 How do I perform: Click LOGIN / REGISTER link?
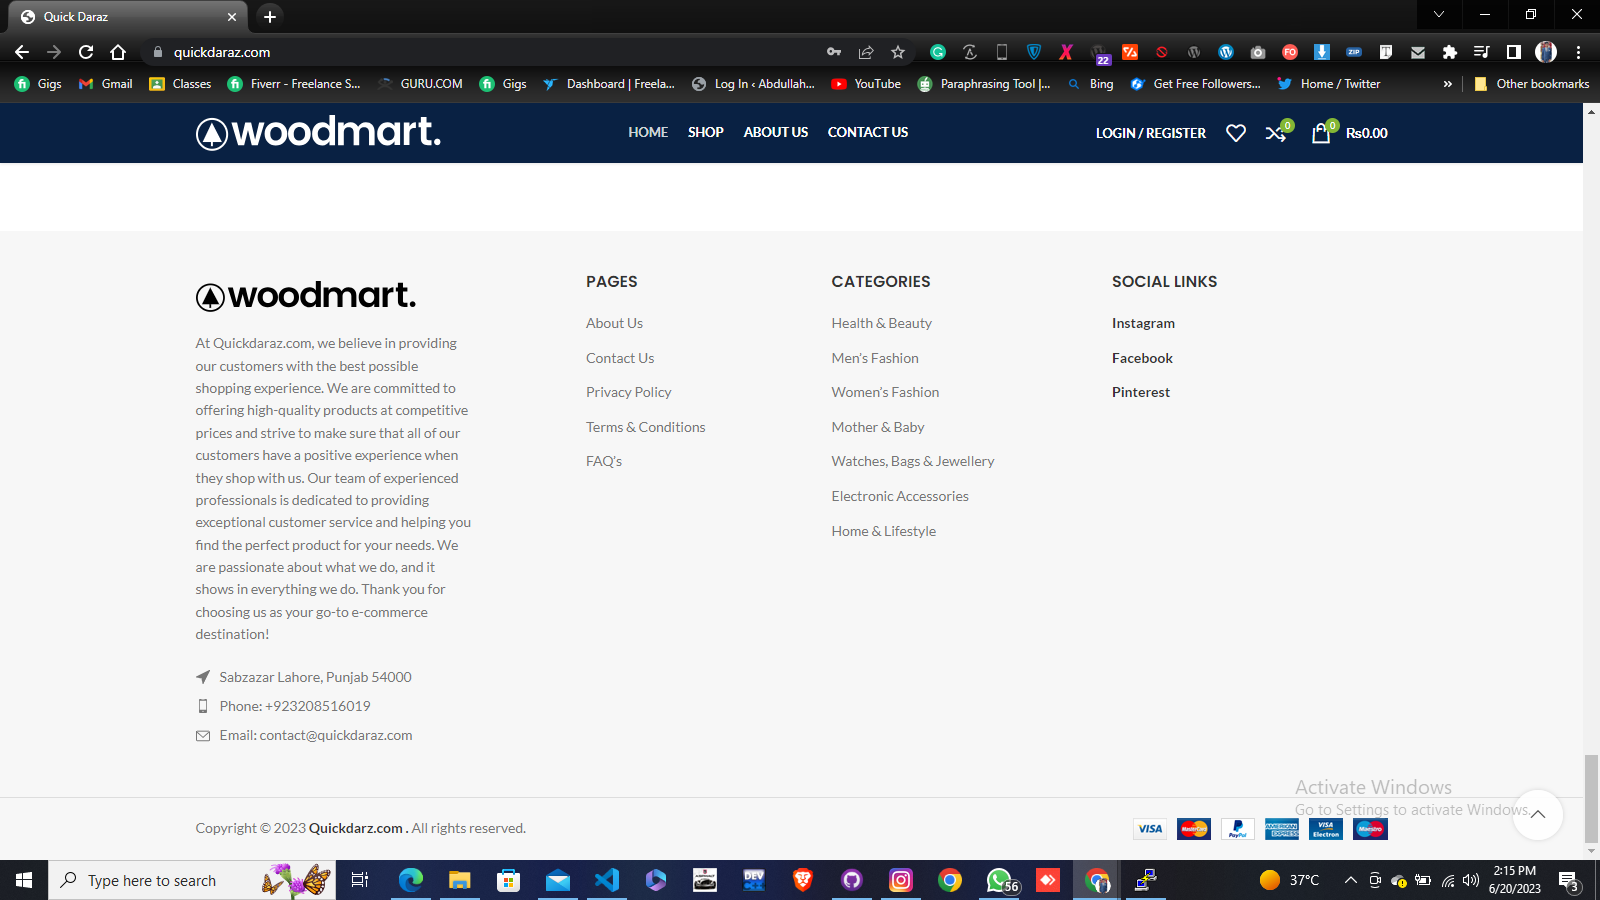[x=1151, y=133]
